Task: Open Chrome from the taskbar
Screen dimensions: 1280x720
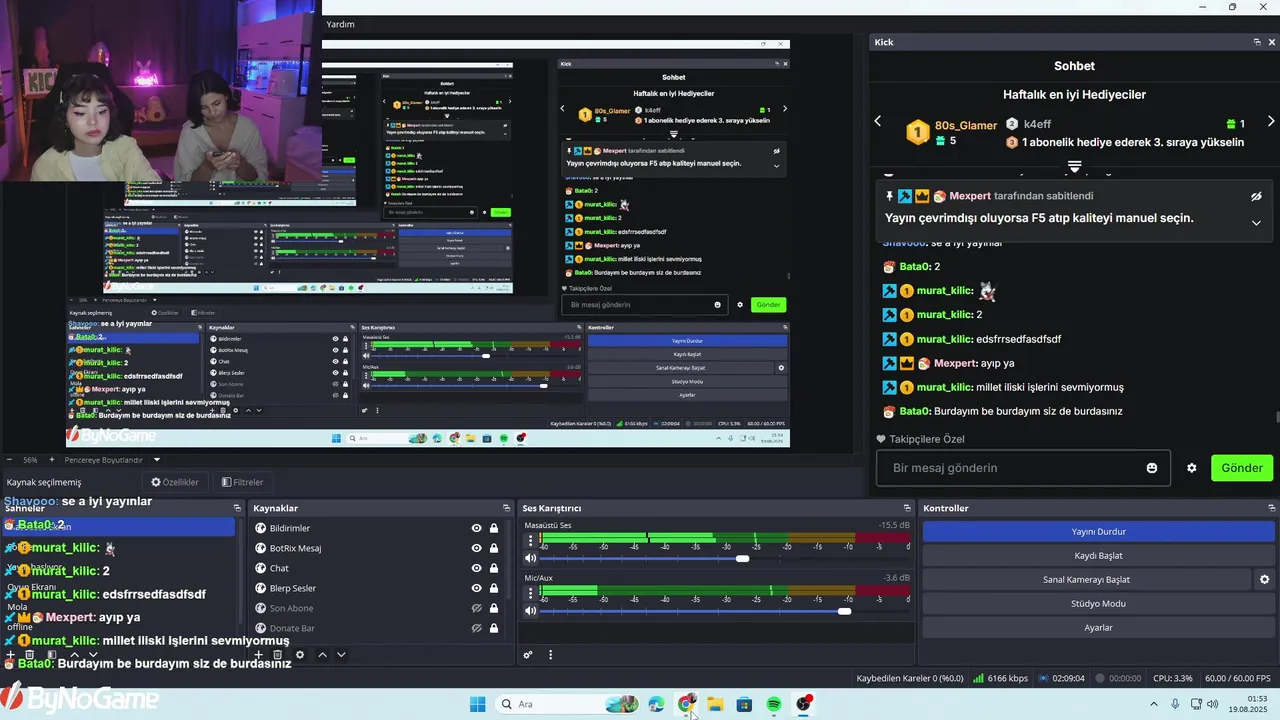Action: click(x=686, y=704)
